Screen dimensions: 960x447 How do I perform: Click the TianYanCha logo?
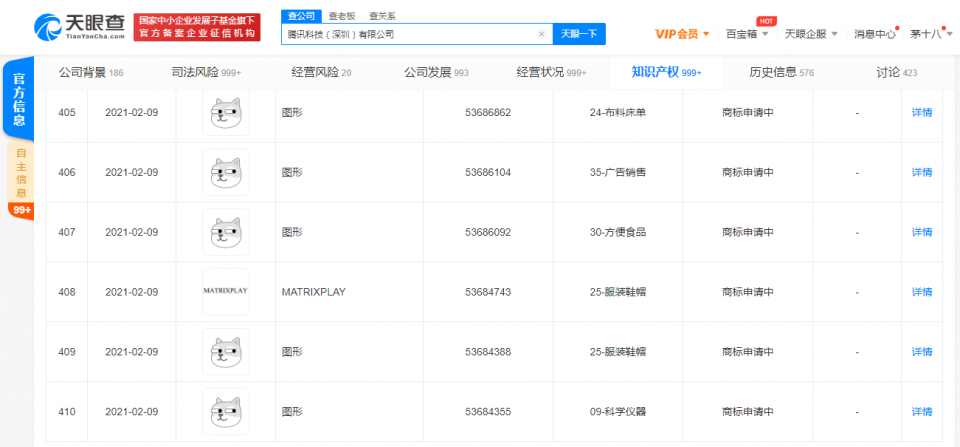[80, 27]
